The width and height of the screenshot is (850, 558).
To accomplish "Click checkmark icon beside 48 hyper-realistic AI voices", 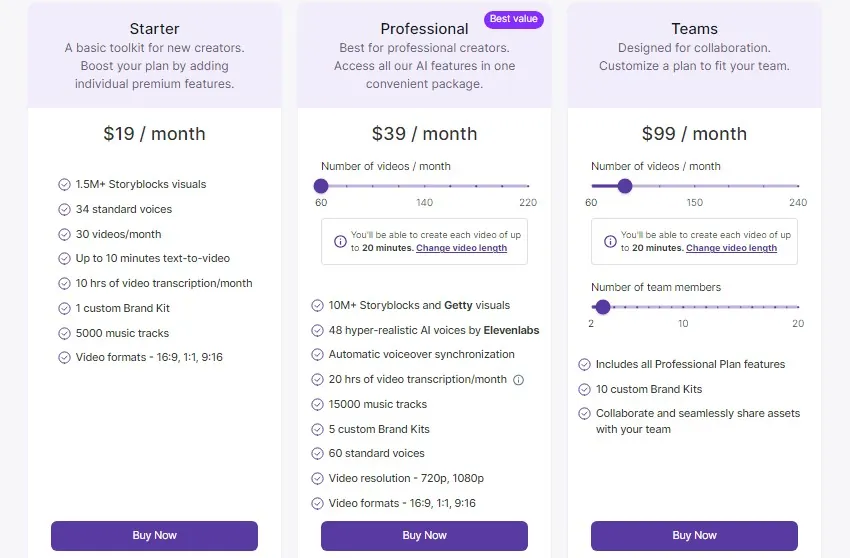I will [x=318, y=330].
